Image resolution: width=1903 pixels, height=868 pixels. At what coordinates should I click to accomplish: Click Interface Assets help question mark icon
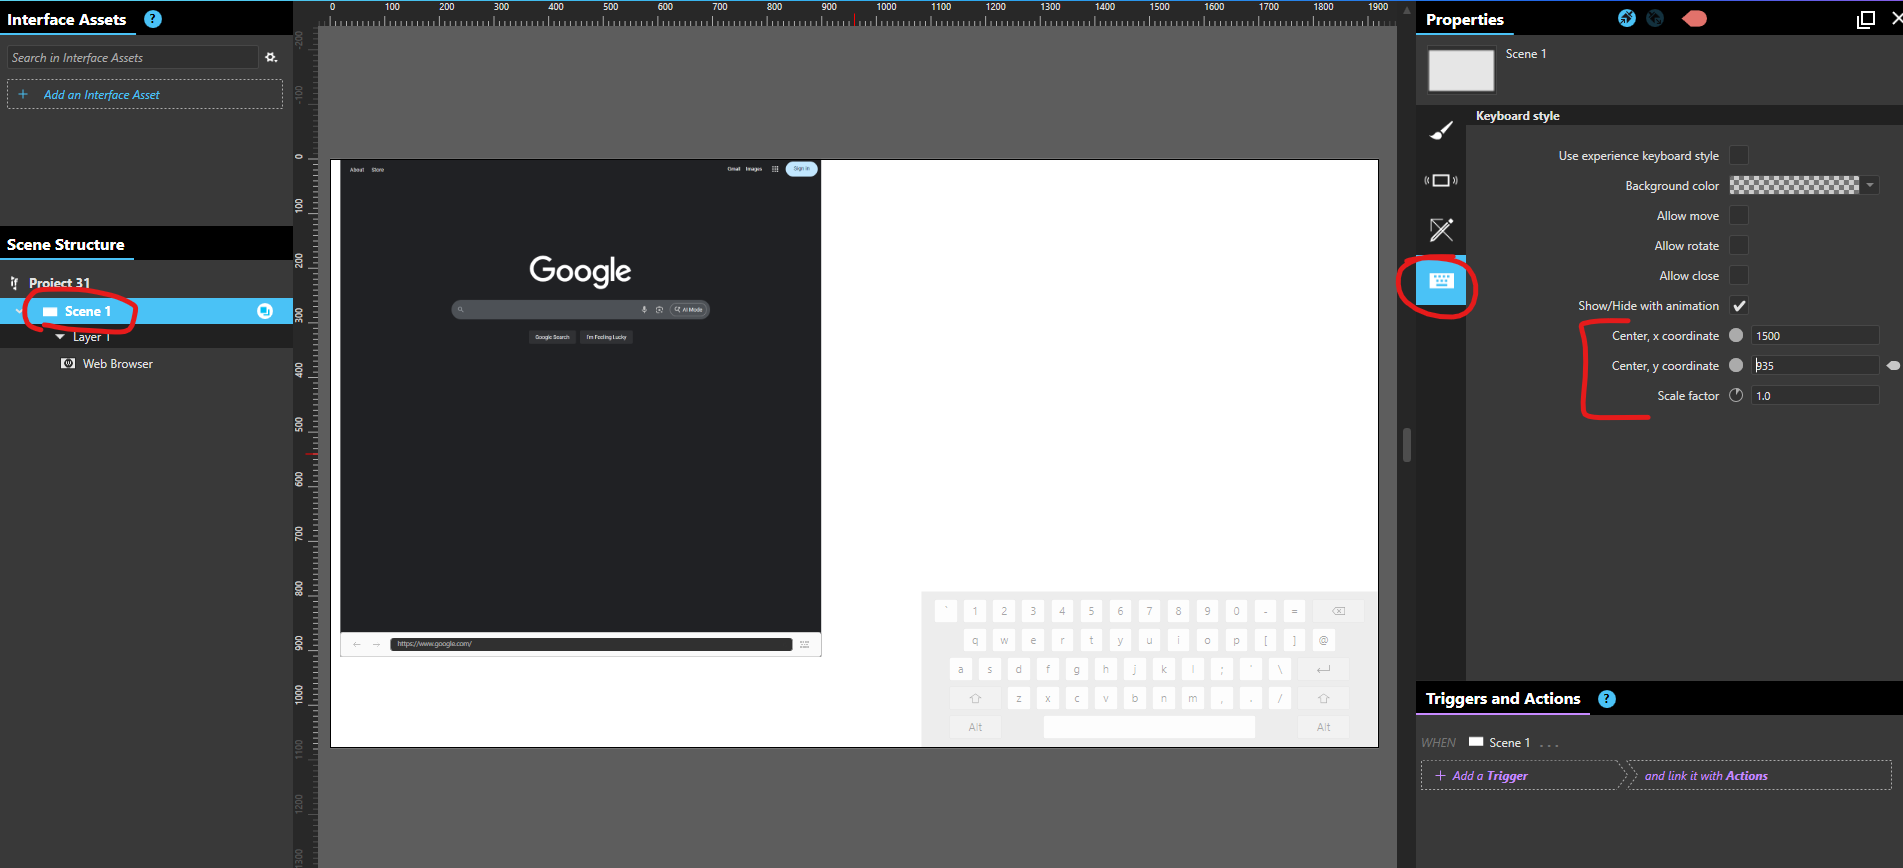(x=153, y=19)
